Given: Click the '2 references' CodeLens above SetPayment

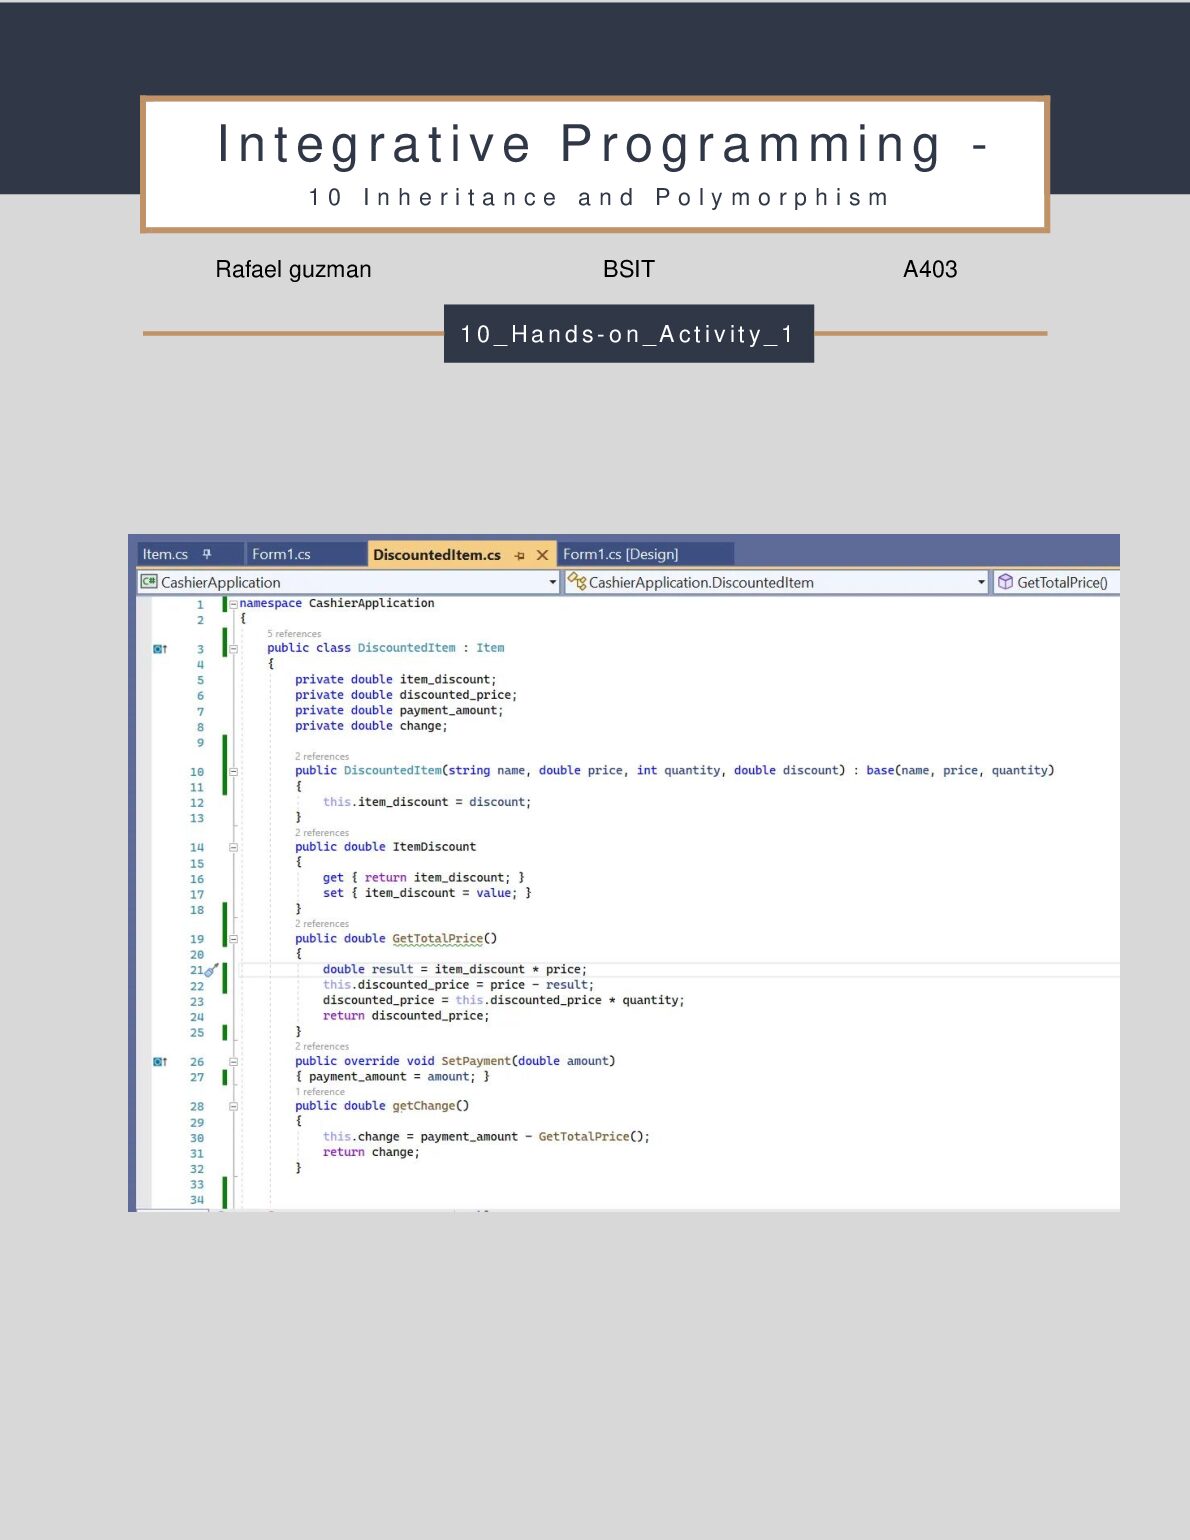Looking at the screenshot, I should [x=322, y=1047].
